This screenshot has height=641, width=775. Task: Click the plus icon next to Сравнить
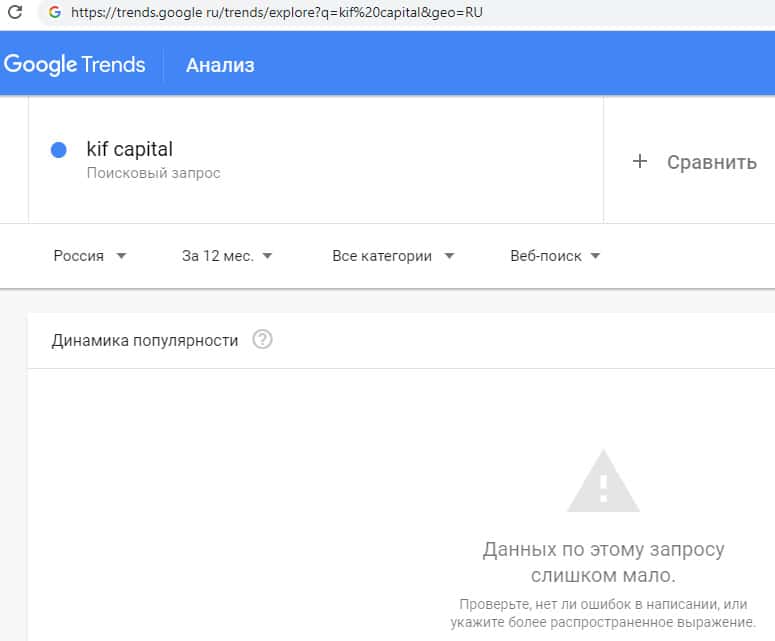click(640, 161)
